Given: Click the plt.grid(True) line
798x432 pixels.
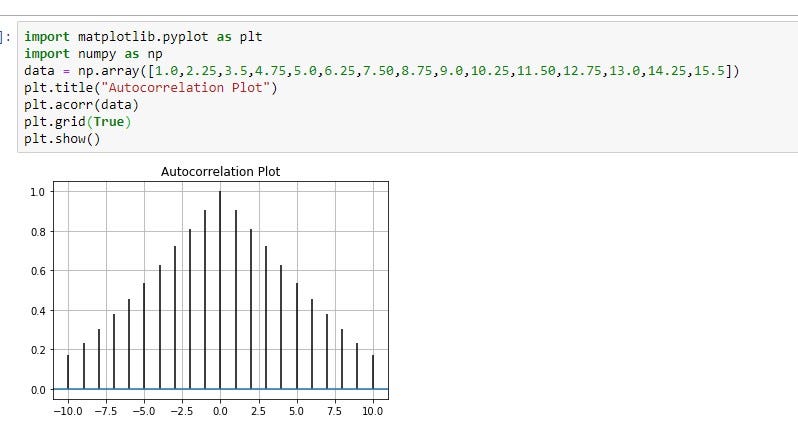Looking at the screenshot, I should pos(77,122).
